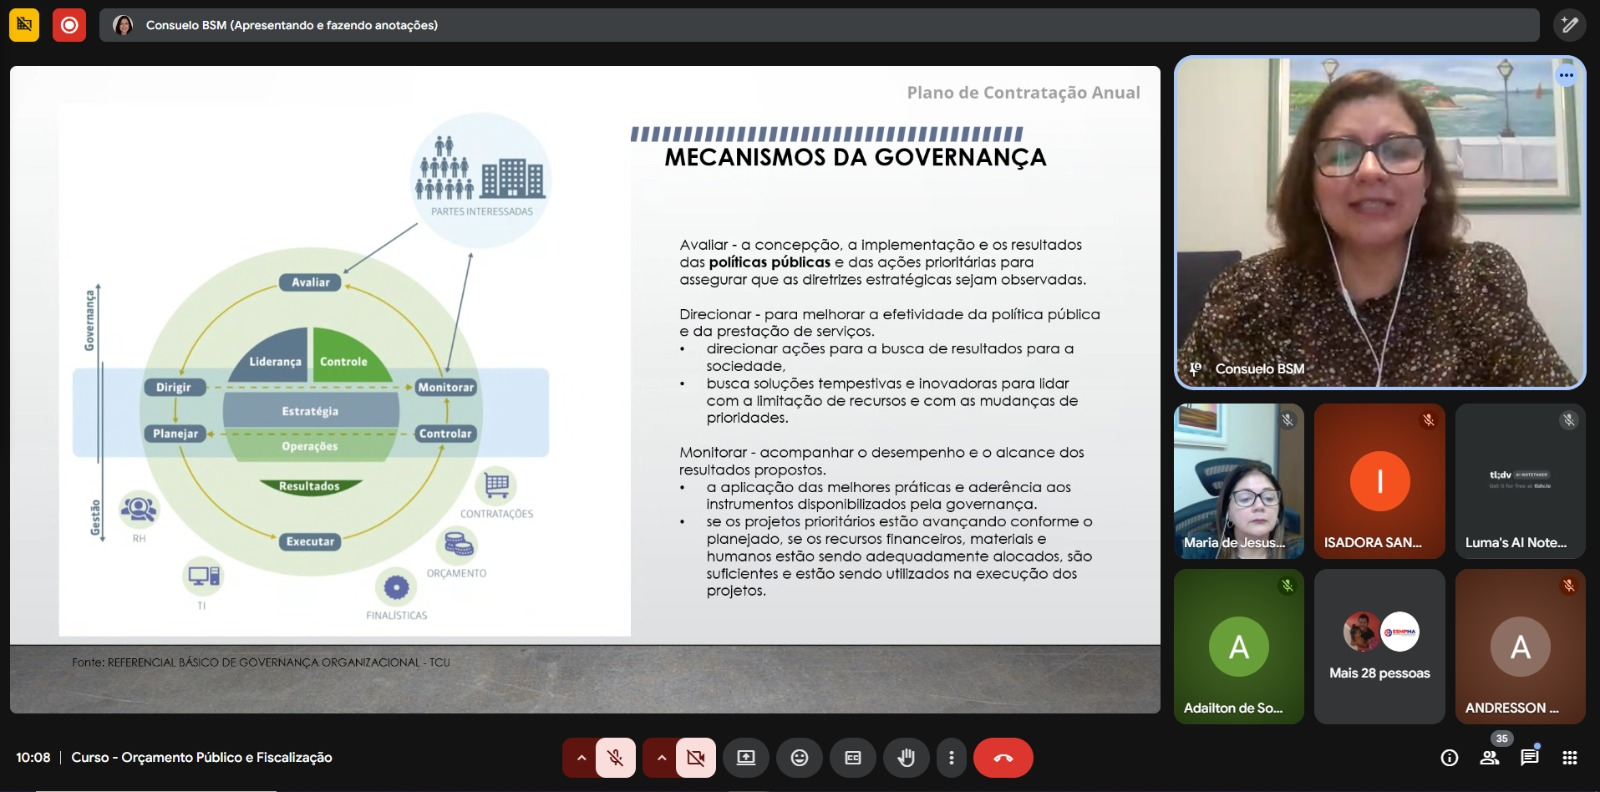
Task: Click the present screen icon
Action: click(746, 758)
